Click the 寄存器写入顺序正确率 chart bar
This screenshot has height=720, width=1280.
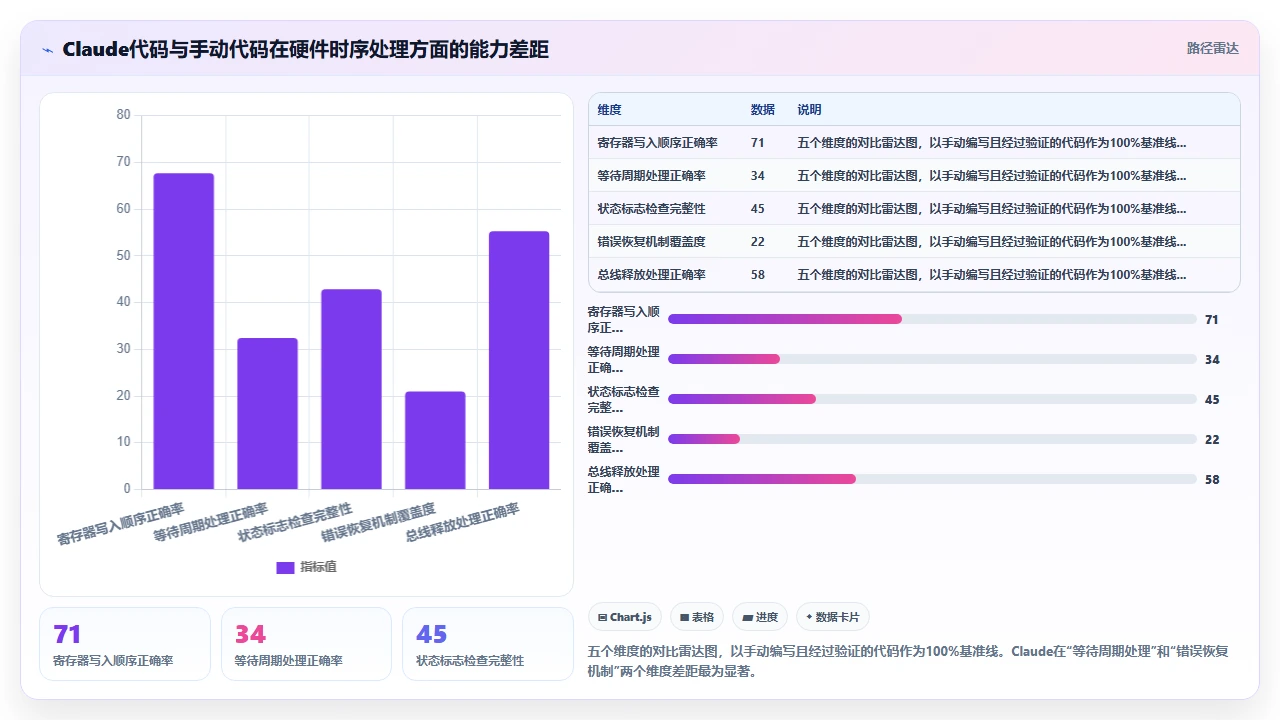pos(183,331)
